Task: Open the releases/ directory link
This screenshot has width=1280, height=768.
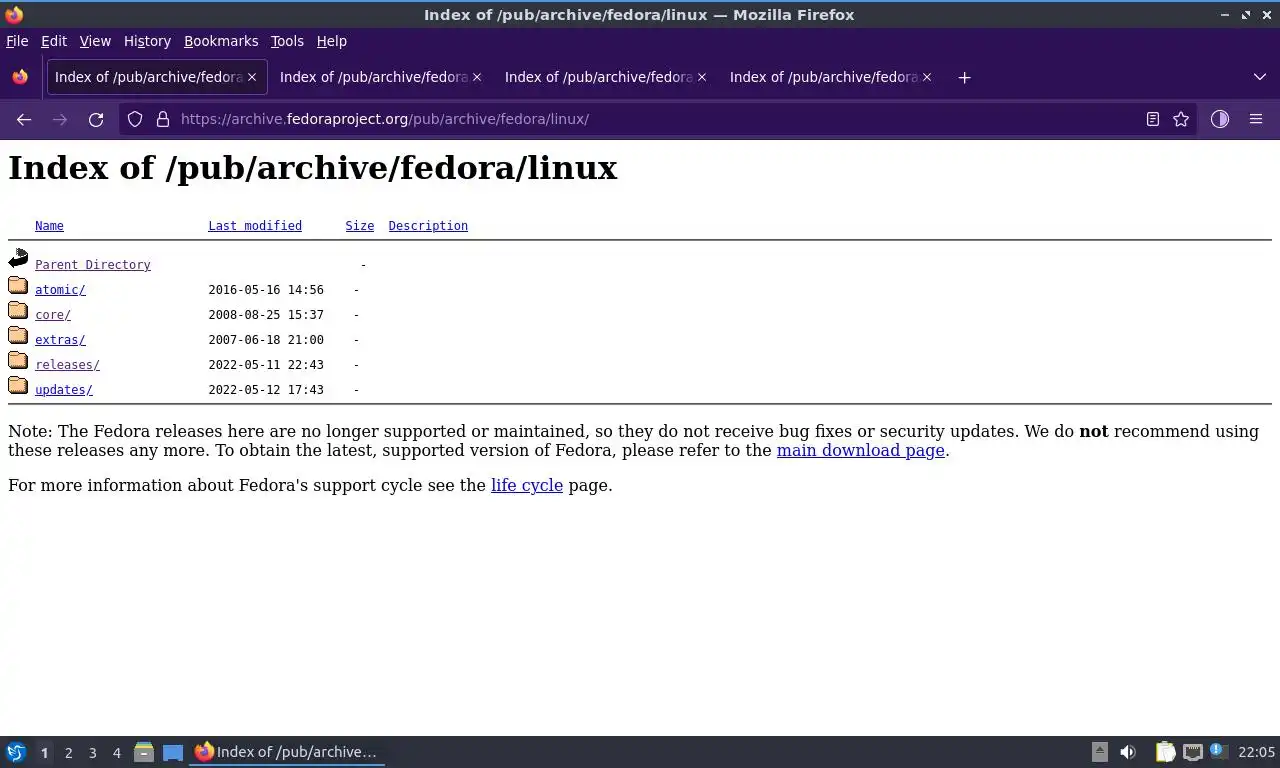Action: [67, 365]
